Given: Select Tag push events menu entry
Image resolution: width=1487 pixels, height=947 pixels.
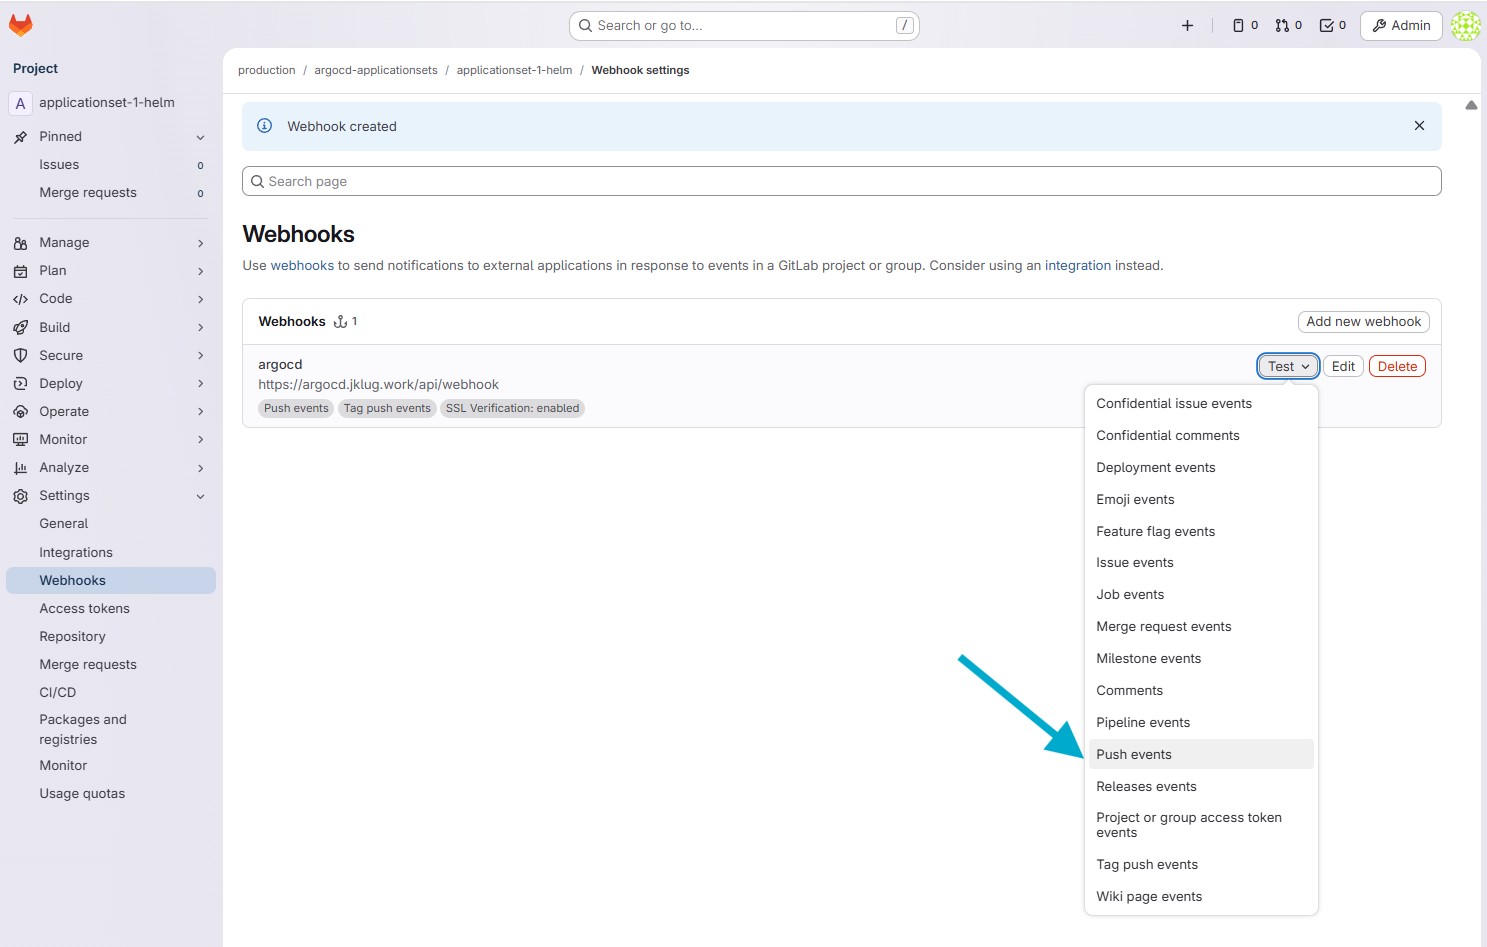Looking at the screenshot, I should click(1147, 865).
